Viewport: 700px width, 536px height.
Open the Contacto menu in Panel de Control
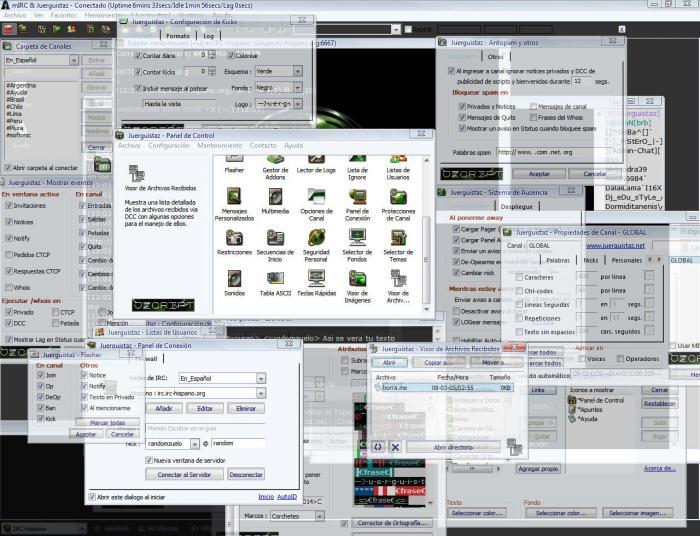point(263,145)
